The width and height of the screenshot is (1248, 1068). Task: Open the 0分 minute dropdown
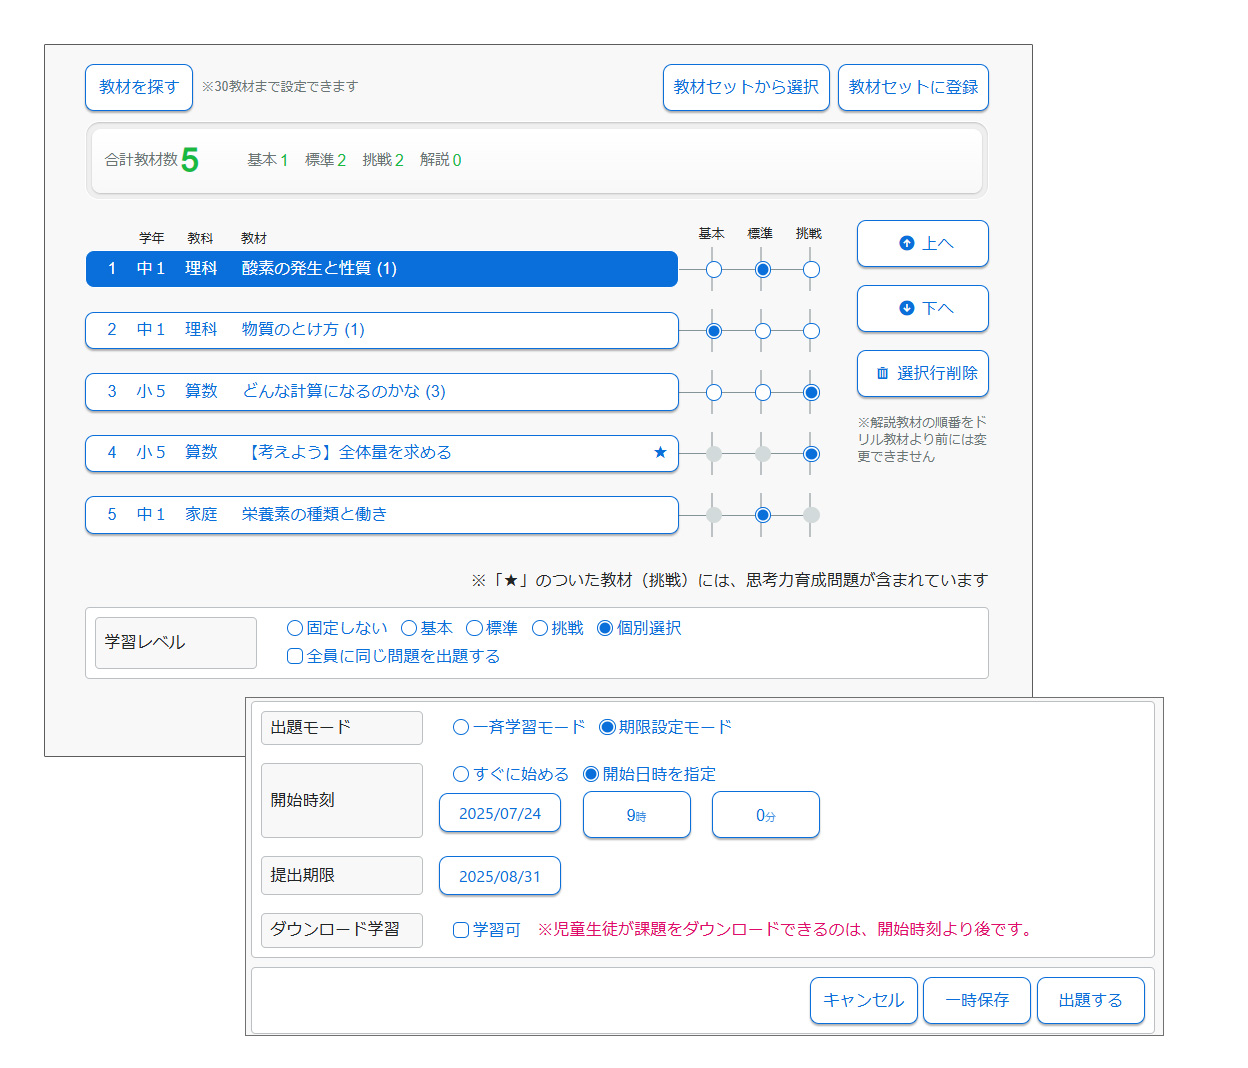coord(765,815)
